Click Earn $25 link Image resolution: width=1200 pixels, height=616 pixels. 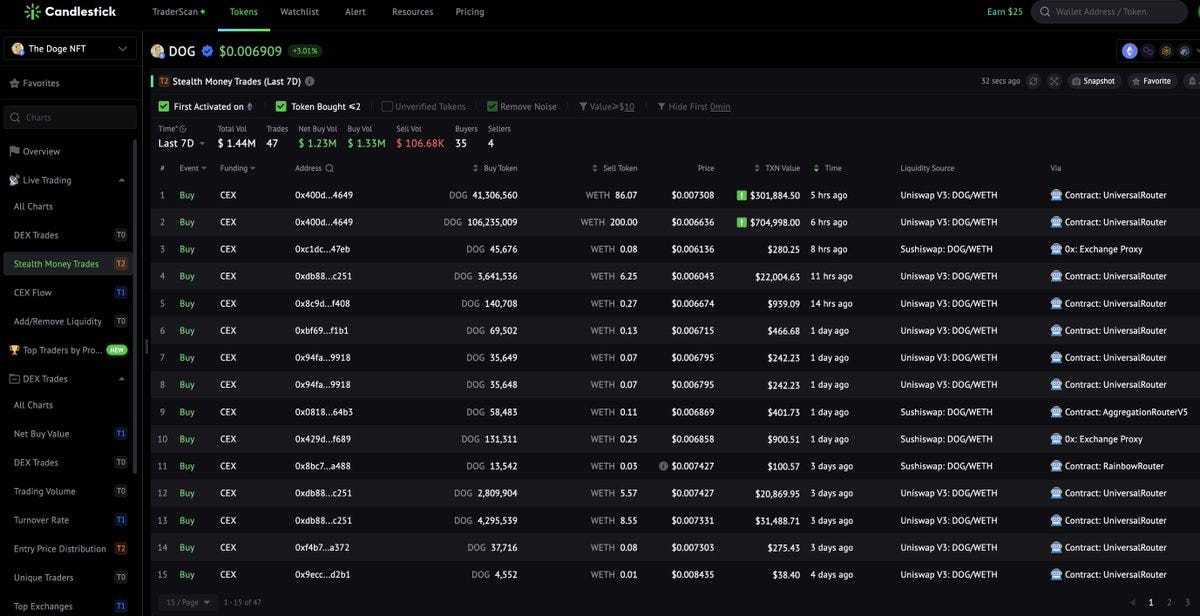click(x=1005, y=12)
